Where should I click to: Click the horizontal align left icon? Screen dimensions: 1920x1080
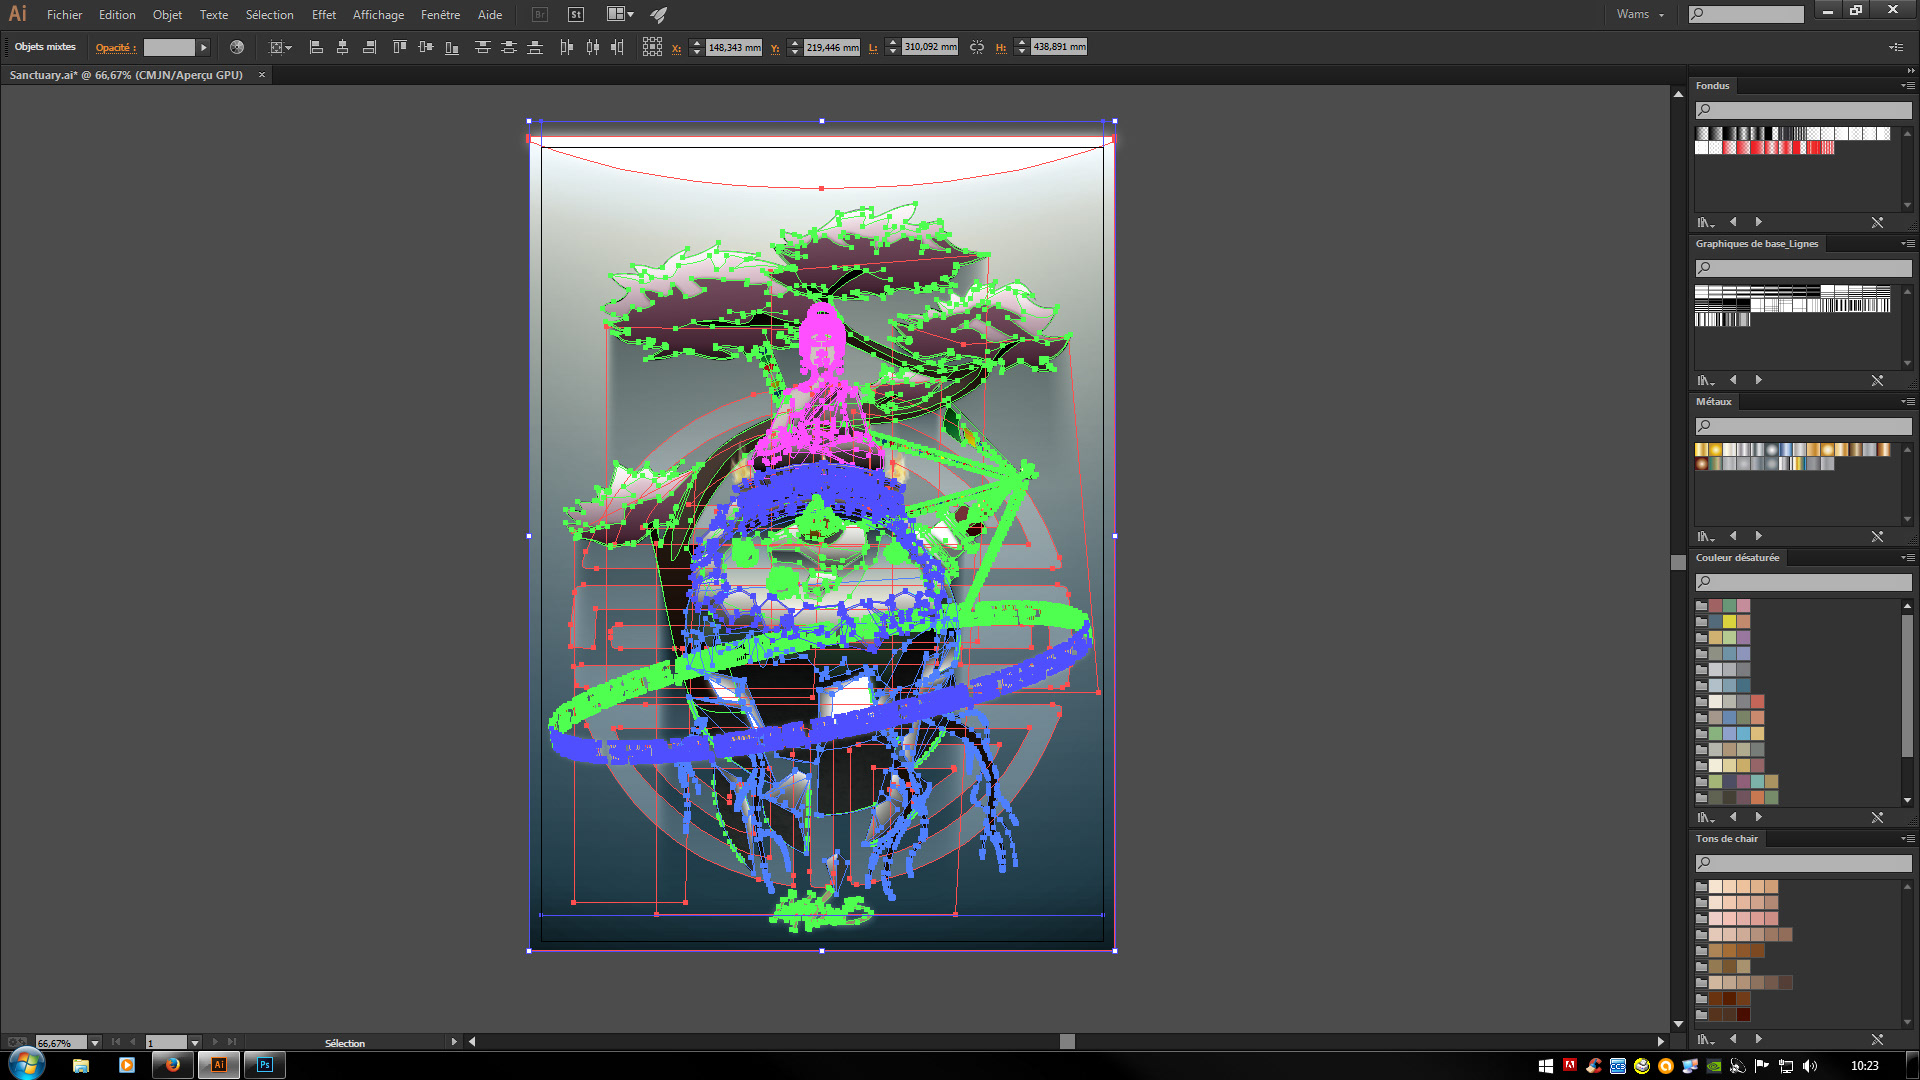[x=316, y=47]
